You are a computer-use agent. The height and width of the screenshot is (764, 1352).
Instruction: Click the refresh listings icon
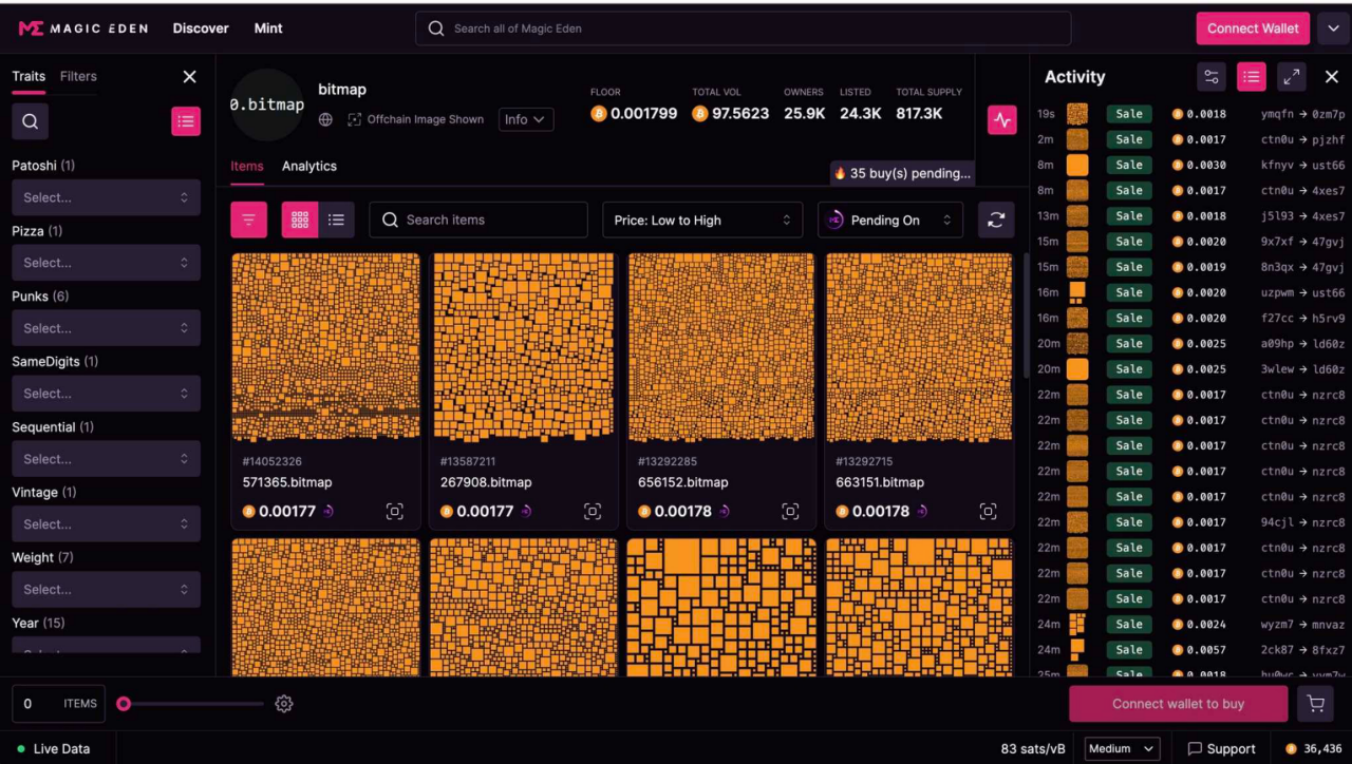tap(995, 220)
